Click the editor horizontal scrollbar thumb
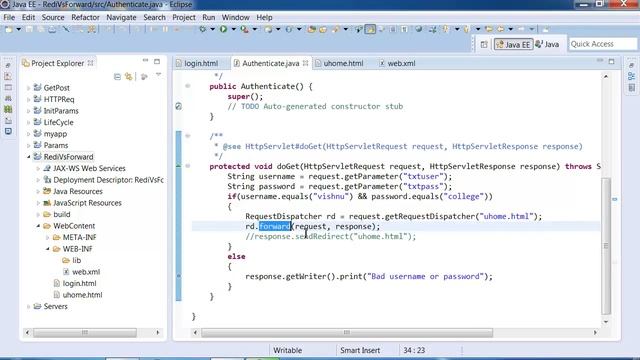640x360 pixels. pos(347,333)
